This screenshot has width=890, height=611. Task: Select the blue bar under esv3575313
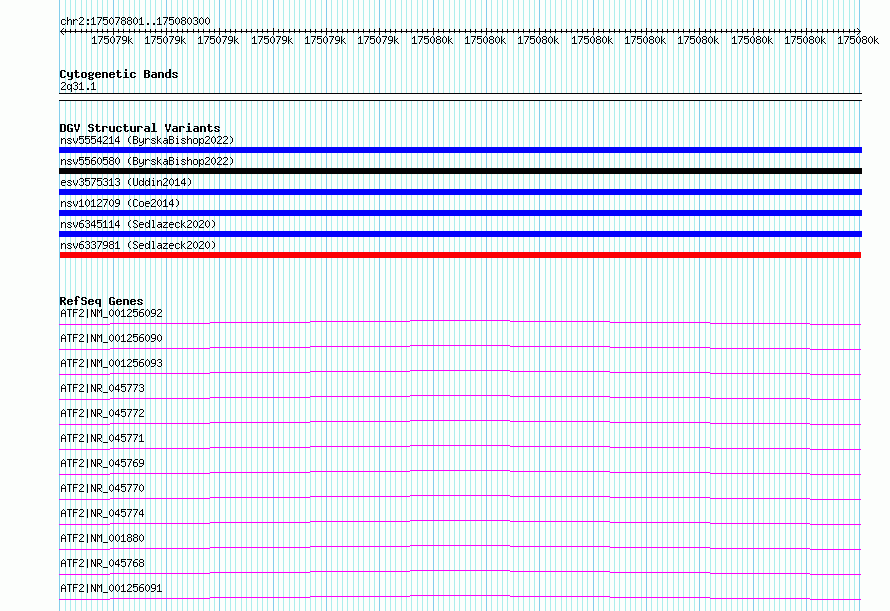pyautogui.click(x=460, y=192)
